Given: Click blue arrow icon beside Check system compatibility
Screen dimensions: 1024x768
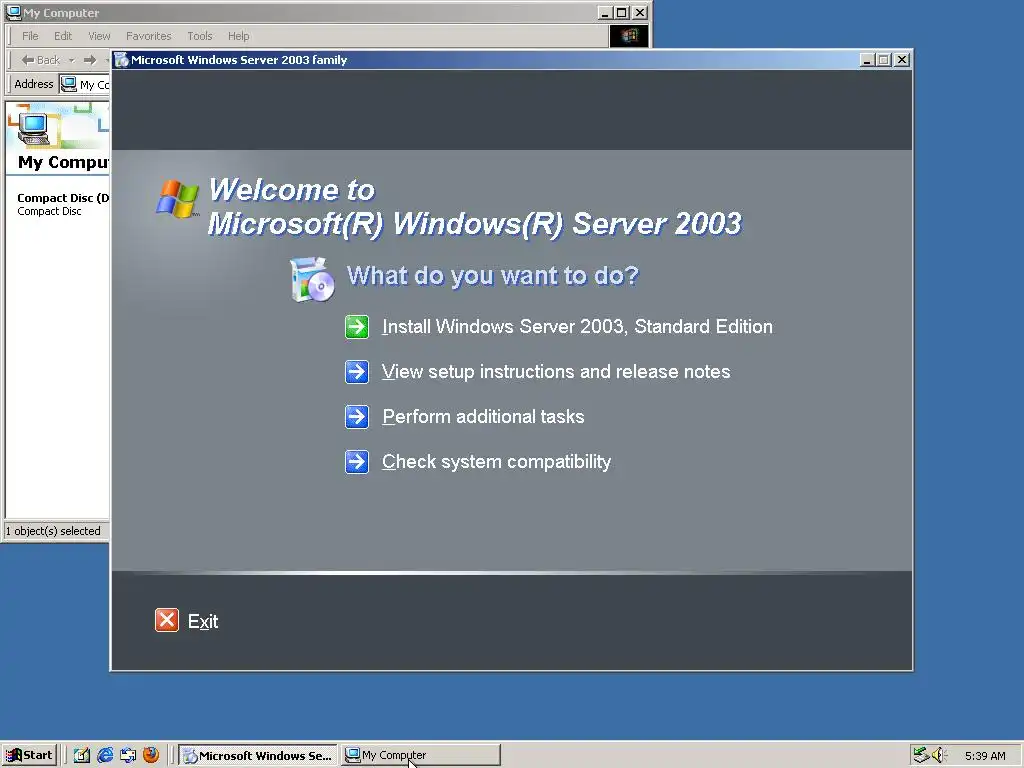Looking at the screenshot, I should [x=357, y=462].
